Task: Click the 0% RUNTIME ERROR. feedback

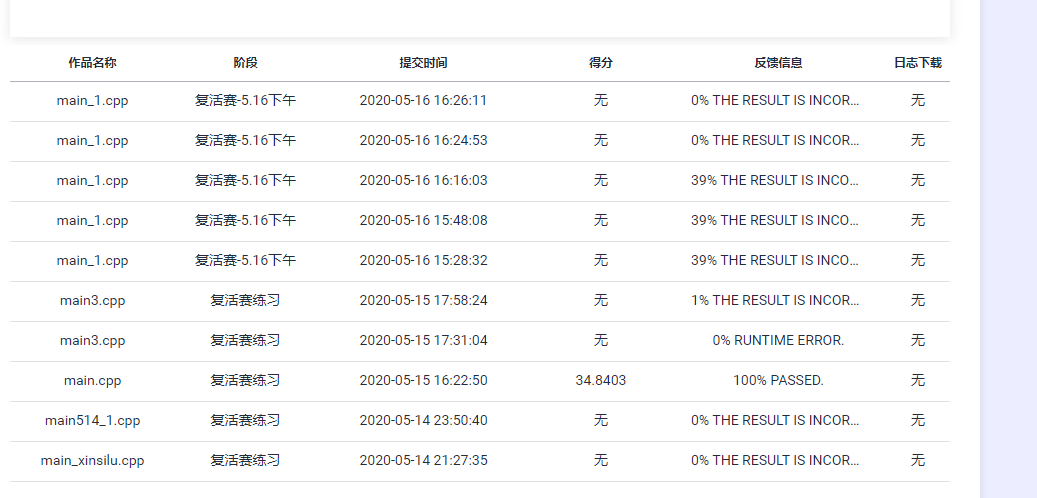Action: pos(778,341)
